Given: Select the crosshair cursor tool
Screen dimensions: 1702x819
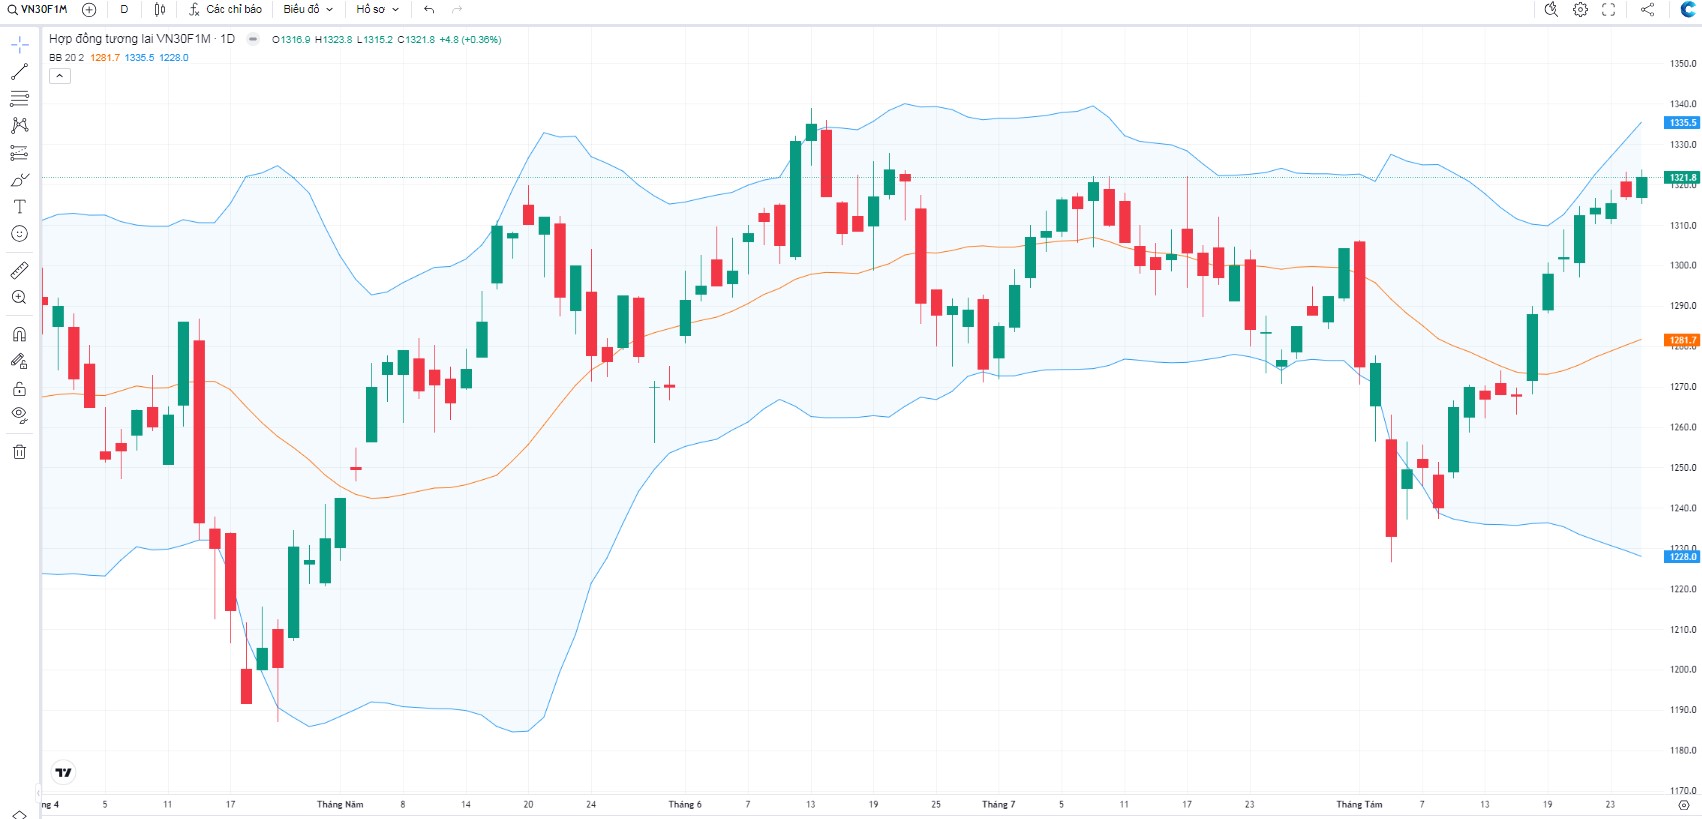Looking at the screenshot, I should 19,45.
